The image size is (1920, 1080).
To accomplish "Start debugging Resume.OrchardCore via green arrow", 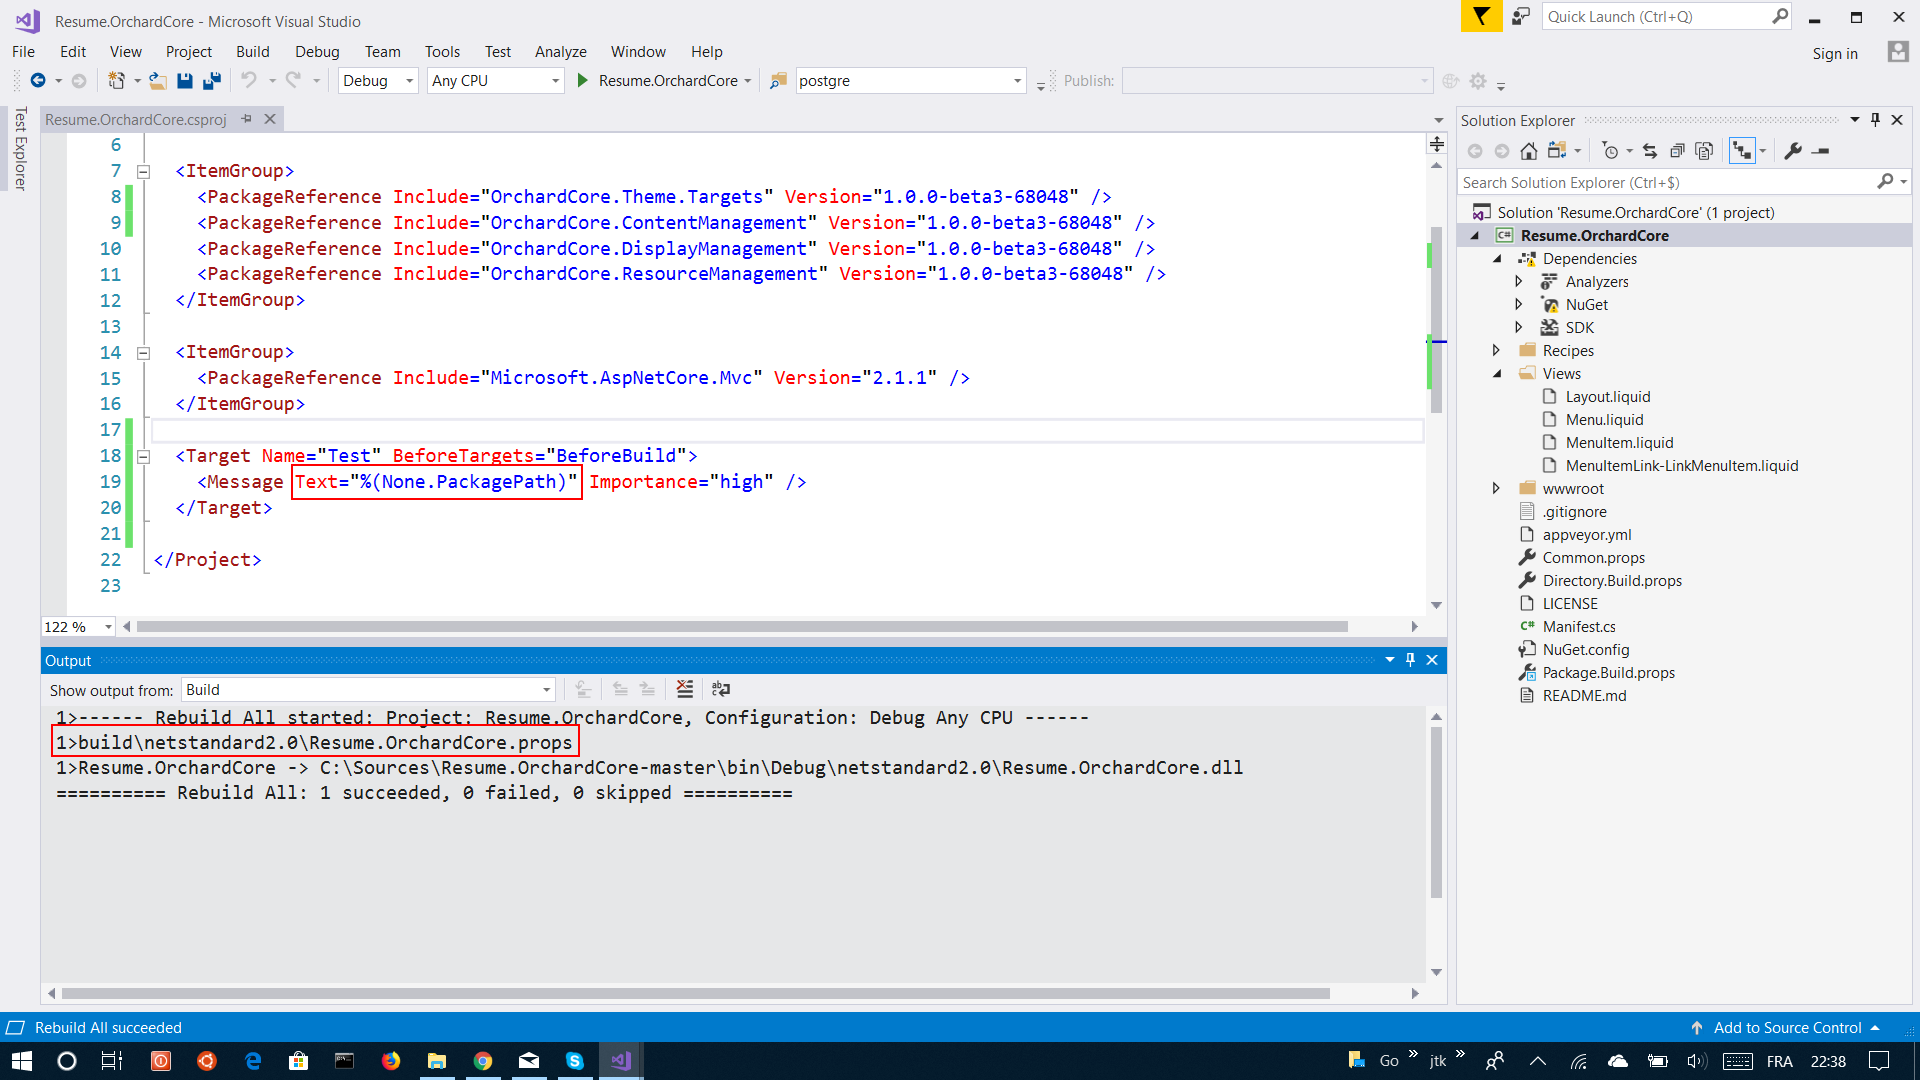I will (583, 81).
